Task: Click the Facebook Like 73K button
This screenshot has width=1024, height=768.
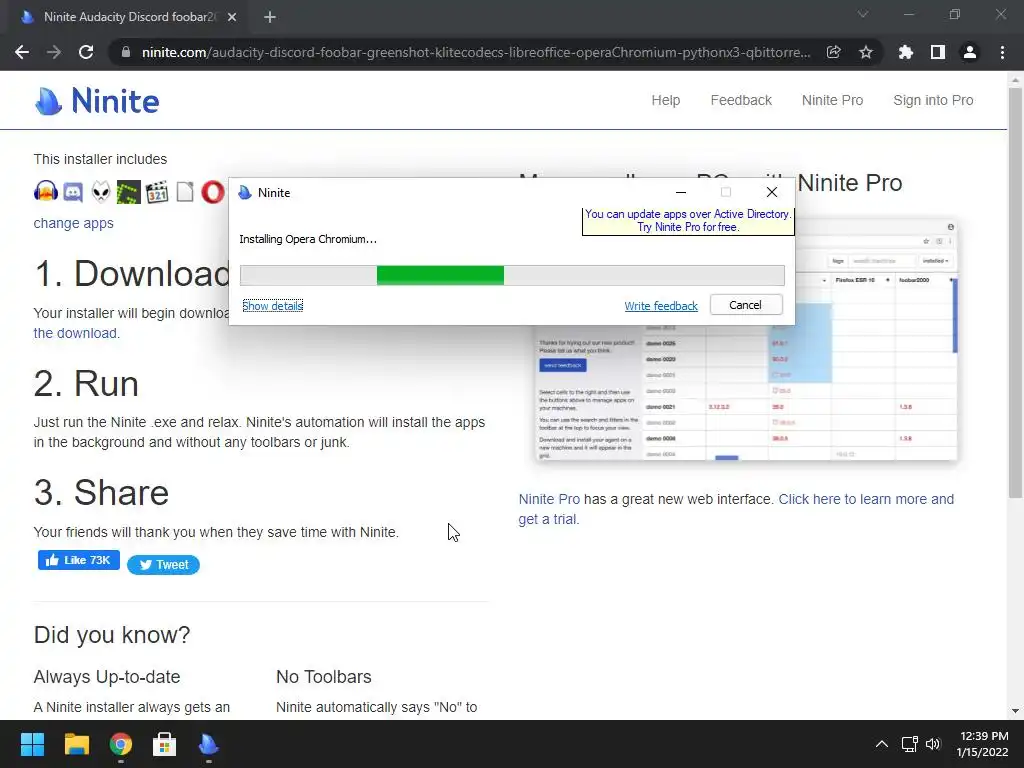Action: pyautogui.click(x=79, y=560)
